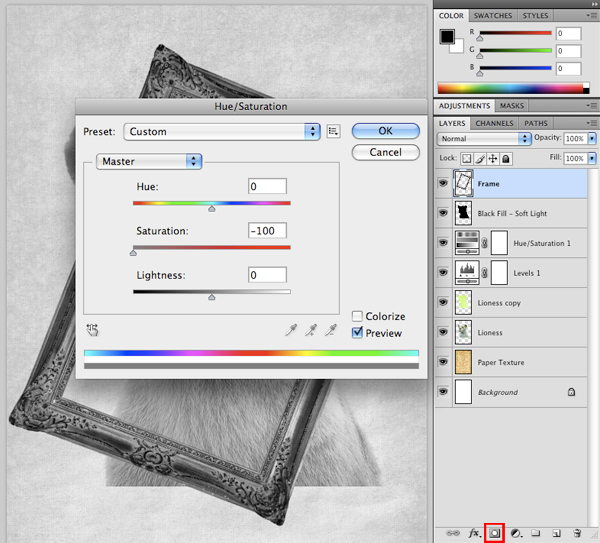Uncheck the Preview checkbox
The image size is (600, 543).
(357, 333)
